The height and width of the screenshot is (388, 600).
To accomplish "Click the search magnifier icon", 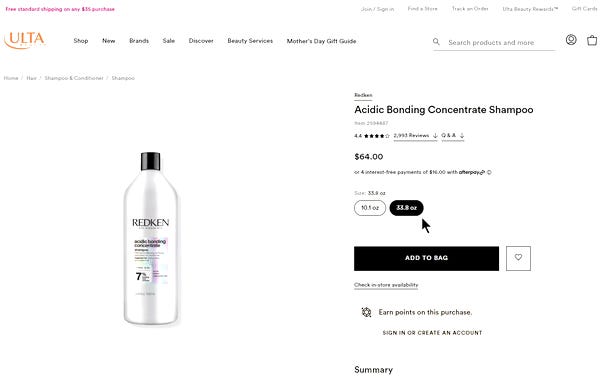I will [x=436, y=42].
